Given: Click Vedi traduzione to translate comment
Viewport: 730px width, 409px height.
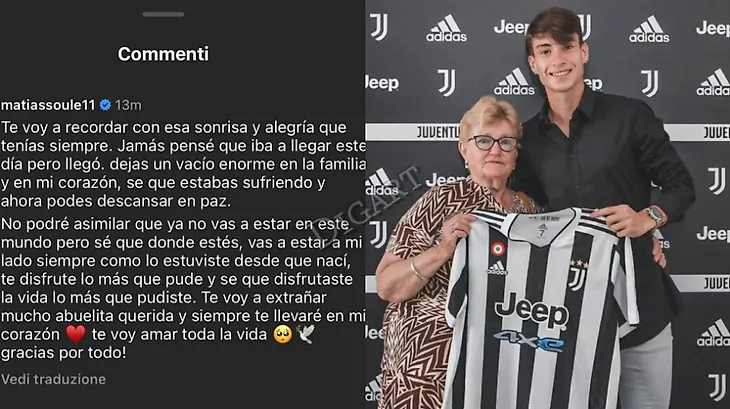Looking at the screenshot, I should [53, 379].
